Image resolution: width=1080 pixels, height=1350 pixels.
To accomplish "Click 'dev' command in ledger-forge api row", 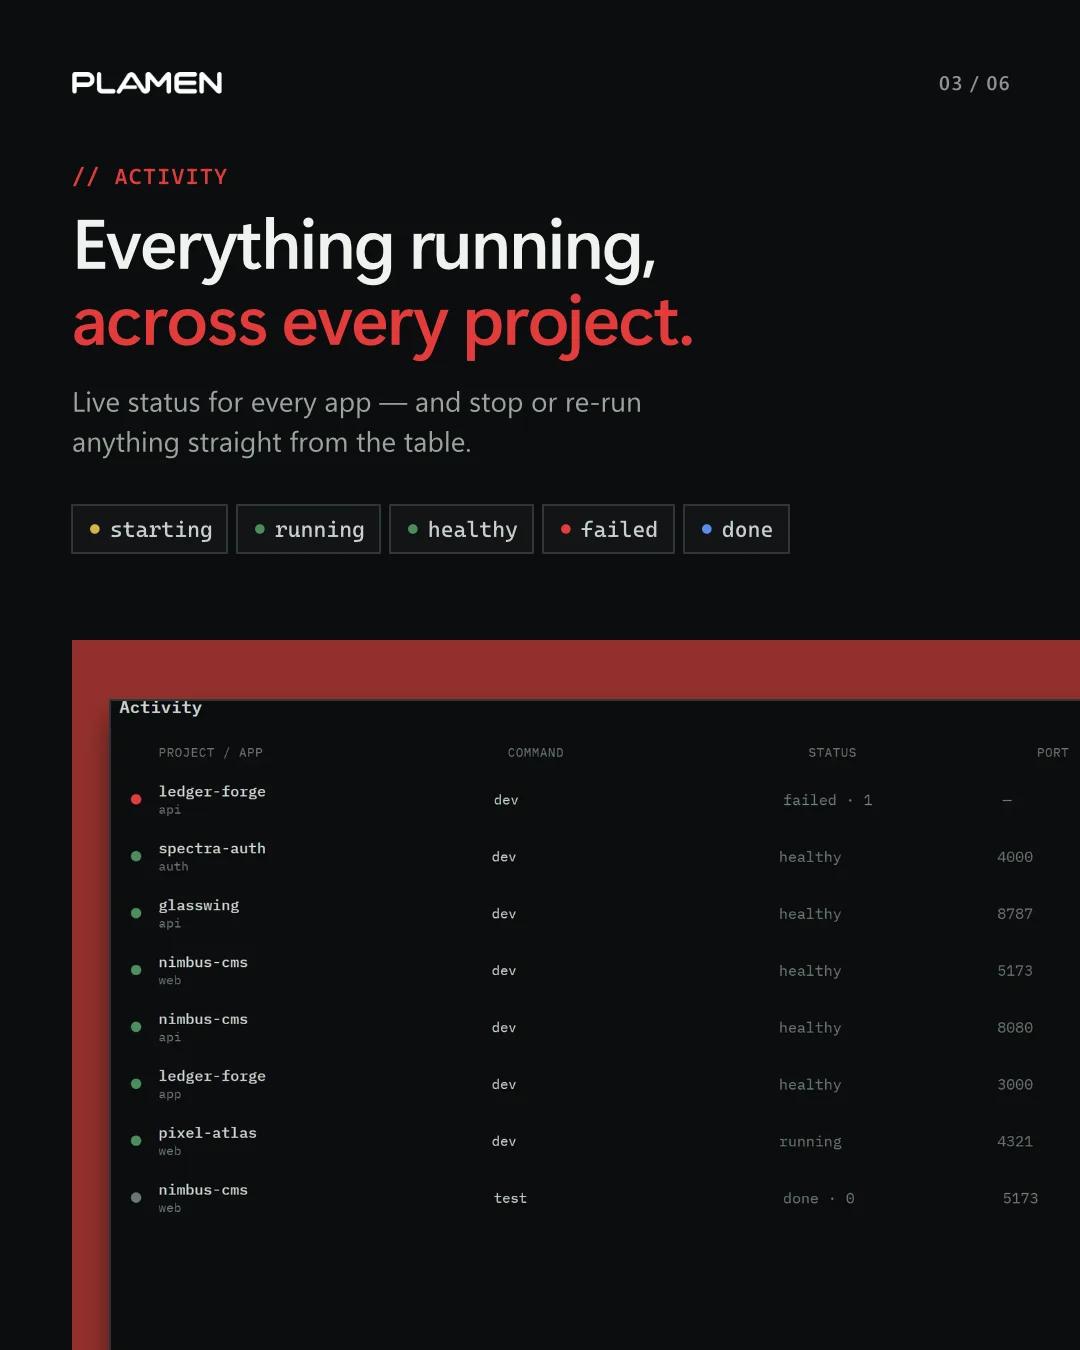I will [506, 800].
